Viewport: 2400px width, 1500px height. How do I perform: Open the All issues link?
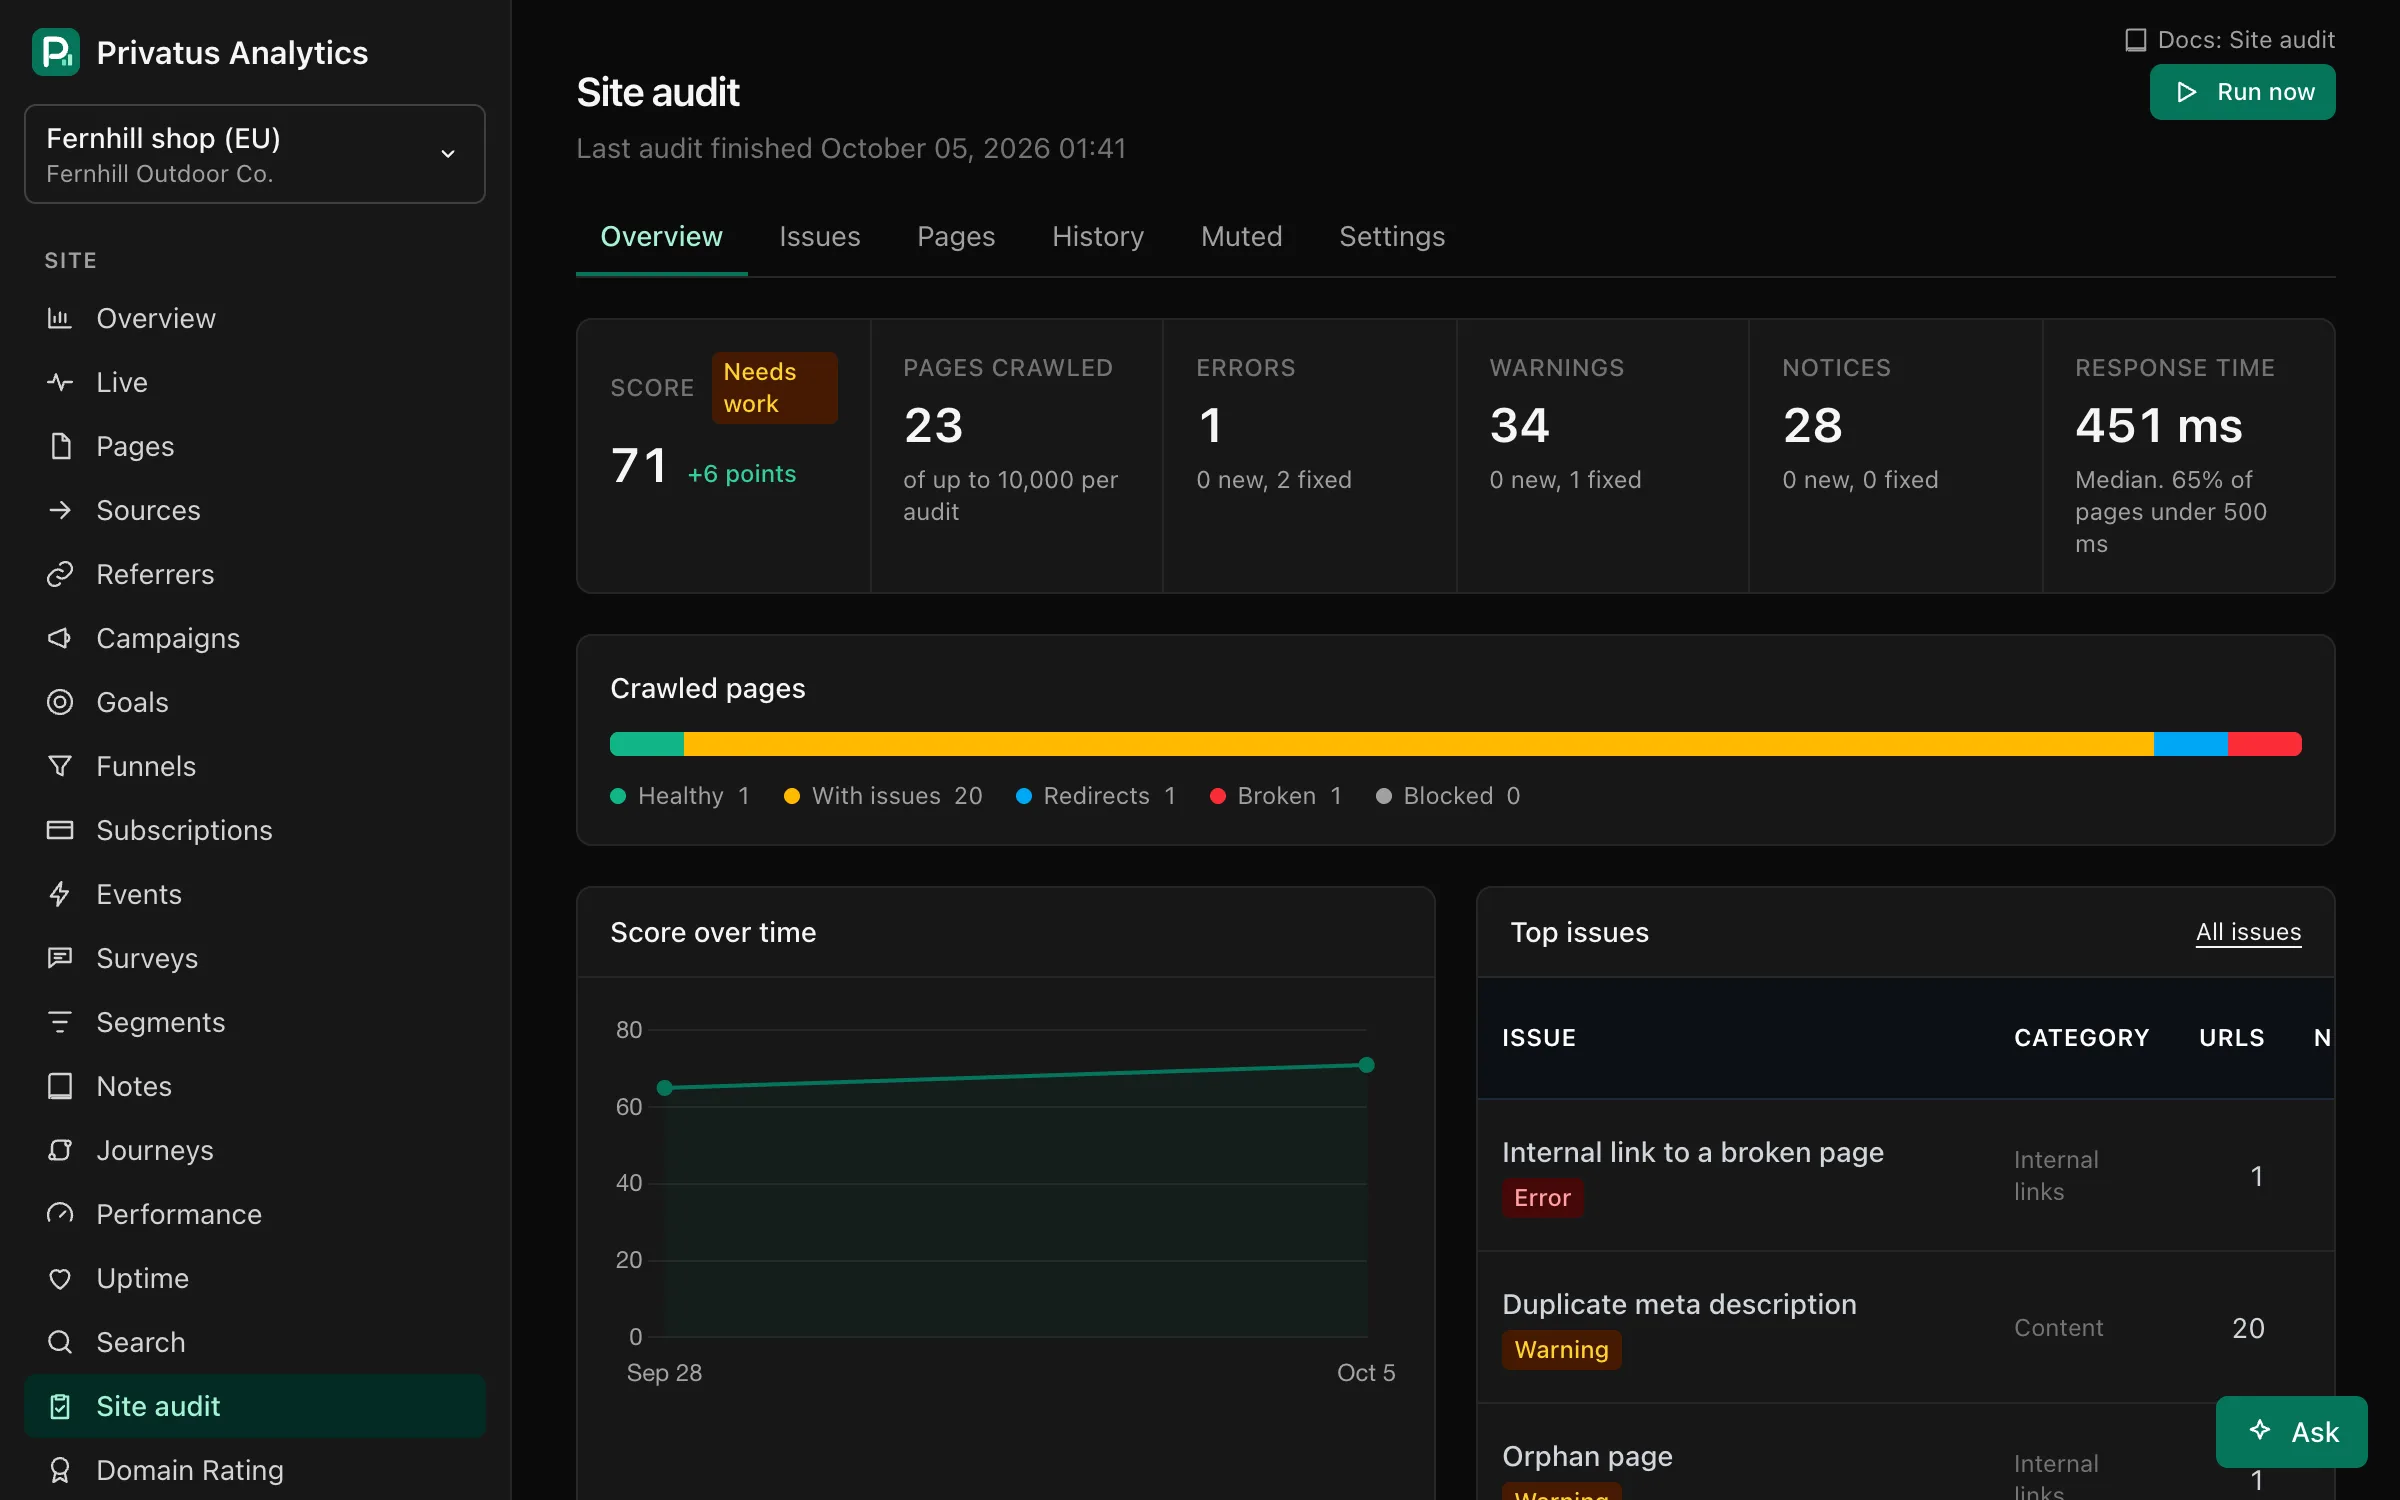[x=2248, y=932]
